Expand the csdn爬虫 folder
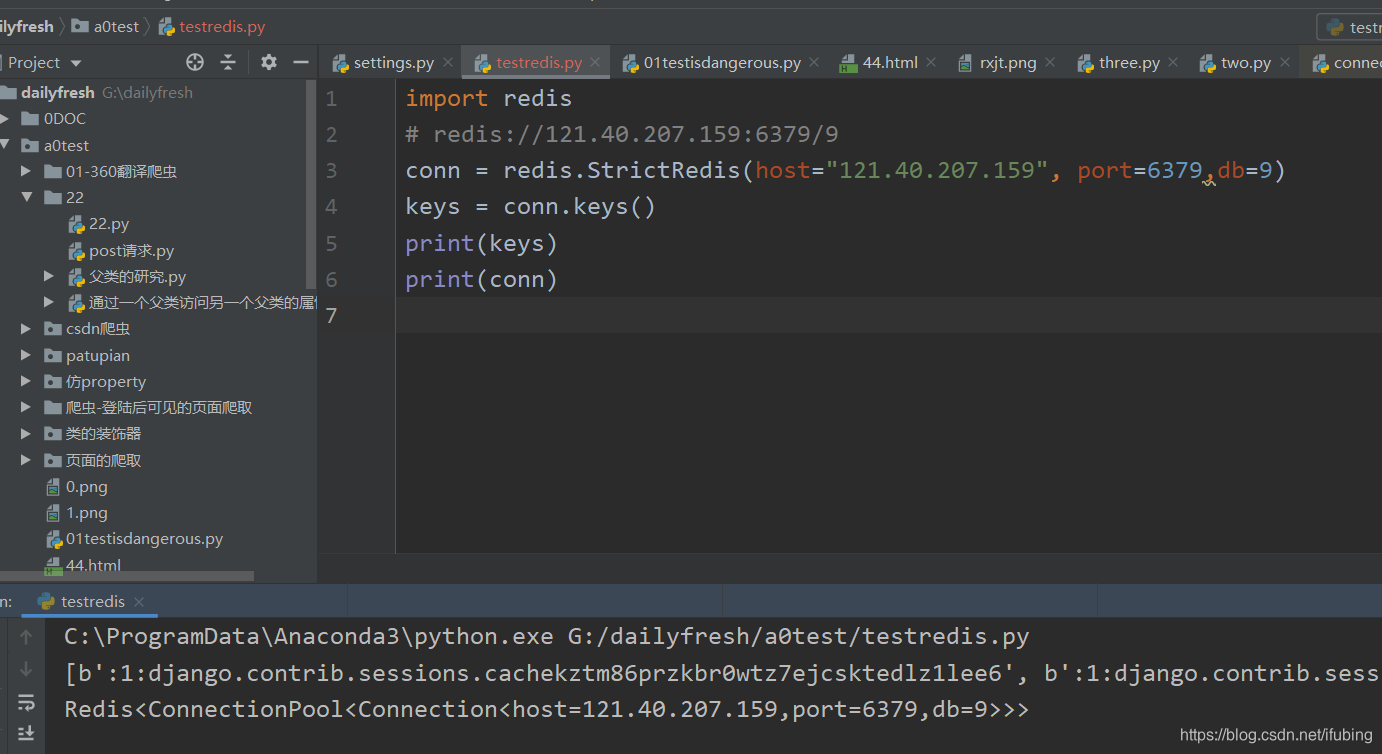1382x754 pixels. [x=26, y=328]
